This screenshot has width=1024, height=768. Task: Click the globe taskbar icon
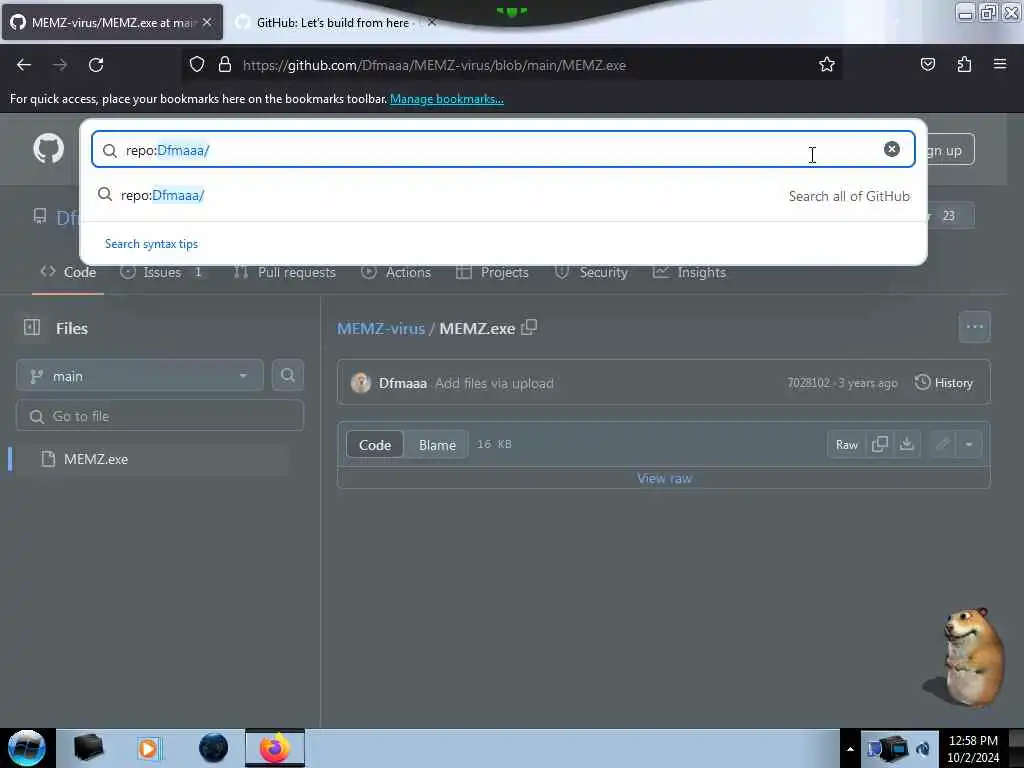click(214, 748)
